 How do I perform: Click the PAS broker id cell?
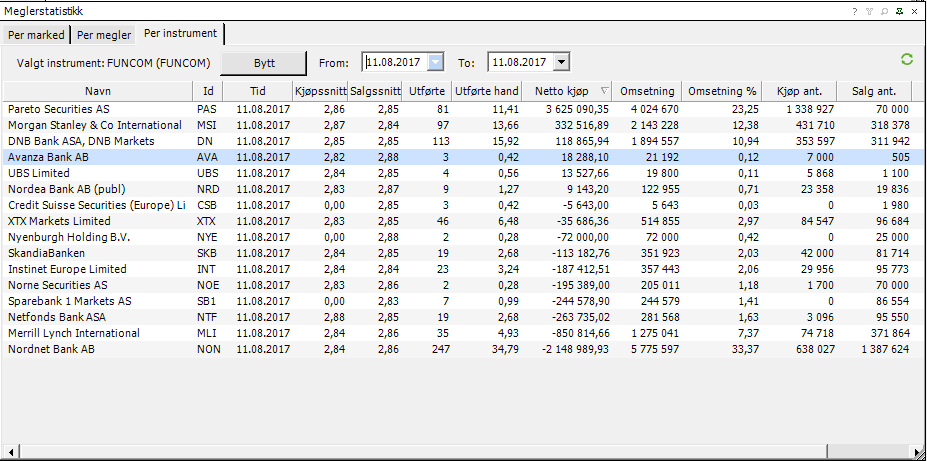(206, 109)
